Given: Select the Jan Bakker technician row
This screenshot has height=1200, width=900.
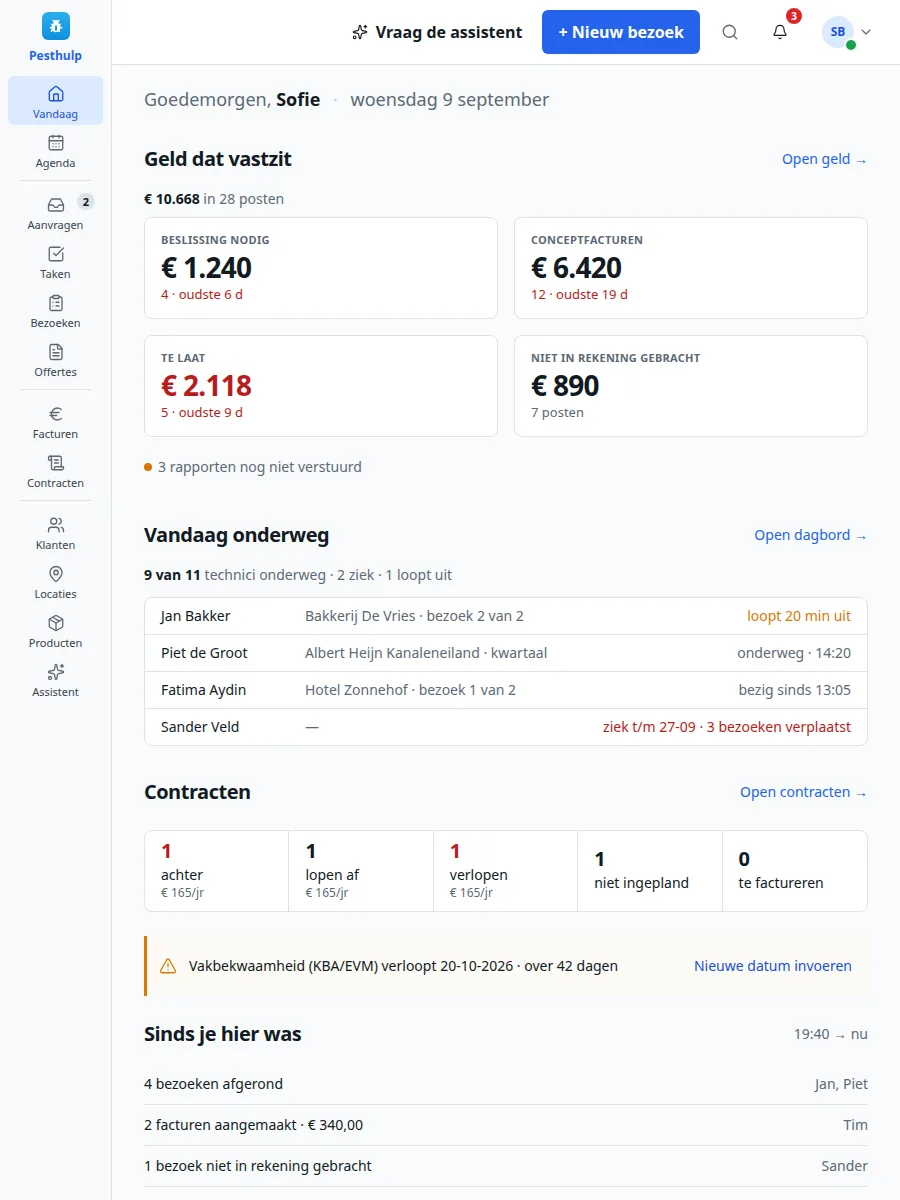Looking at the screenshot, I should click(506, 616).
